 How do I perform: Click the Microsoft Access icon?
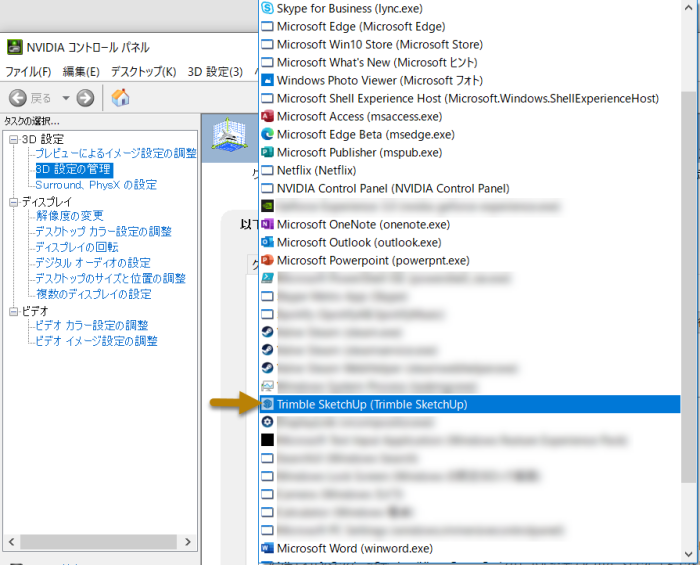[267, 116]
